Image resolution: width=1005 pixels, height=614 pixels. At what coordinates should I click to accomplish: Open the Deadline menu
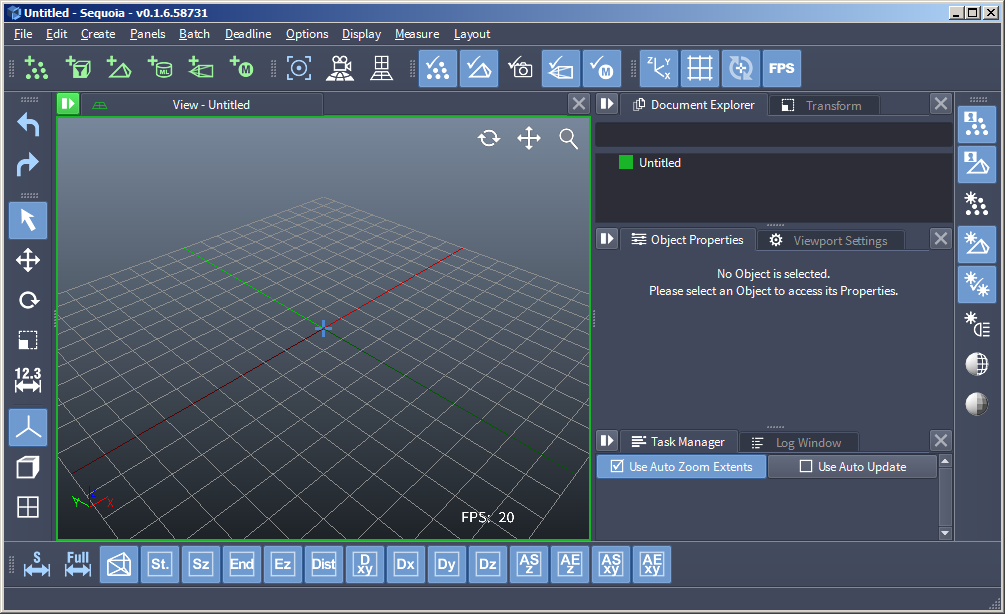coord(248,34)
